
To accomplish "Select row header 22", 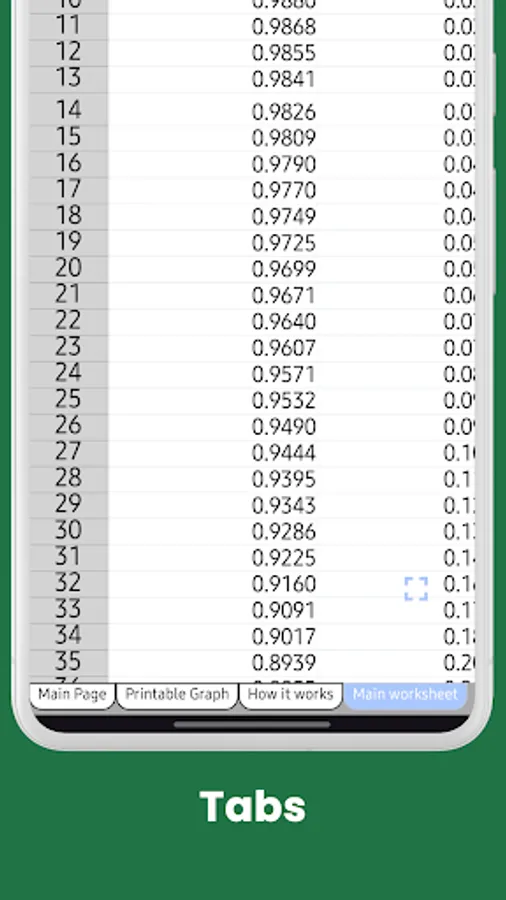I will [68, 322].
